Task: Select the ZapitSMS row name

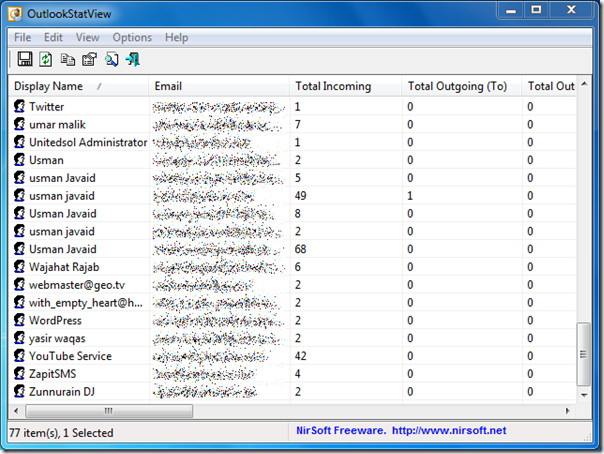Action: click(53, 374)
